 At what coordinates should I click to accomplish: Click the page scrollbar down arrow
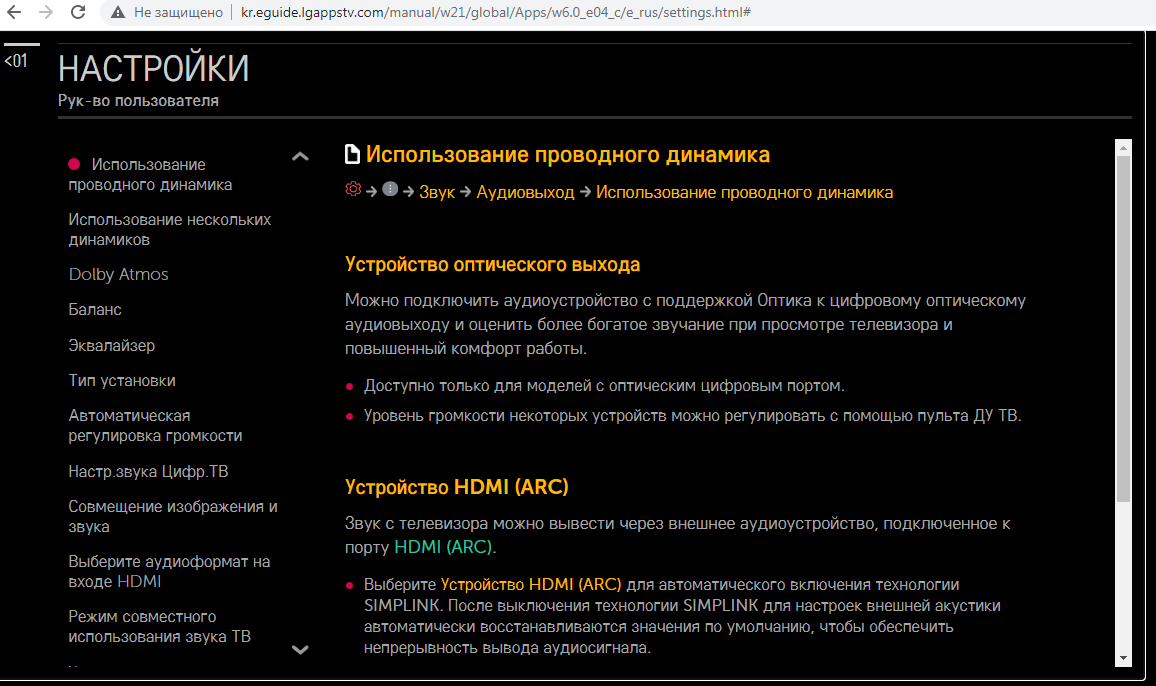[x=1123, y=657]
